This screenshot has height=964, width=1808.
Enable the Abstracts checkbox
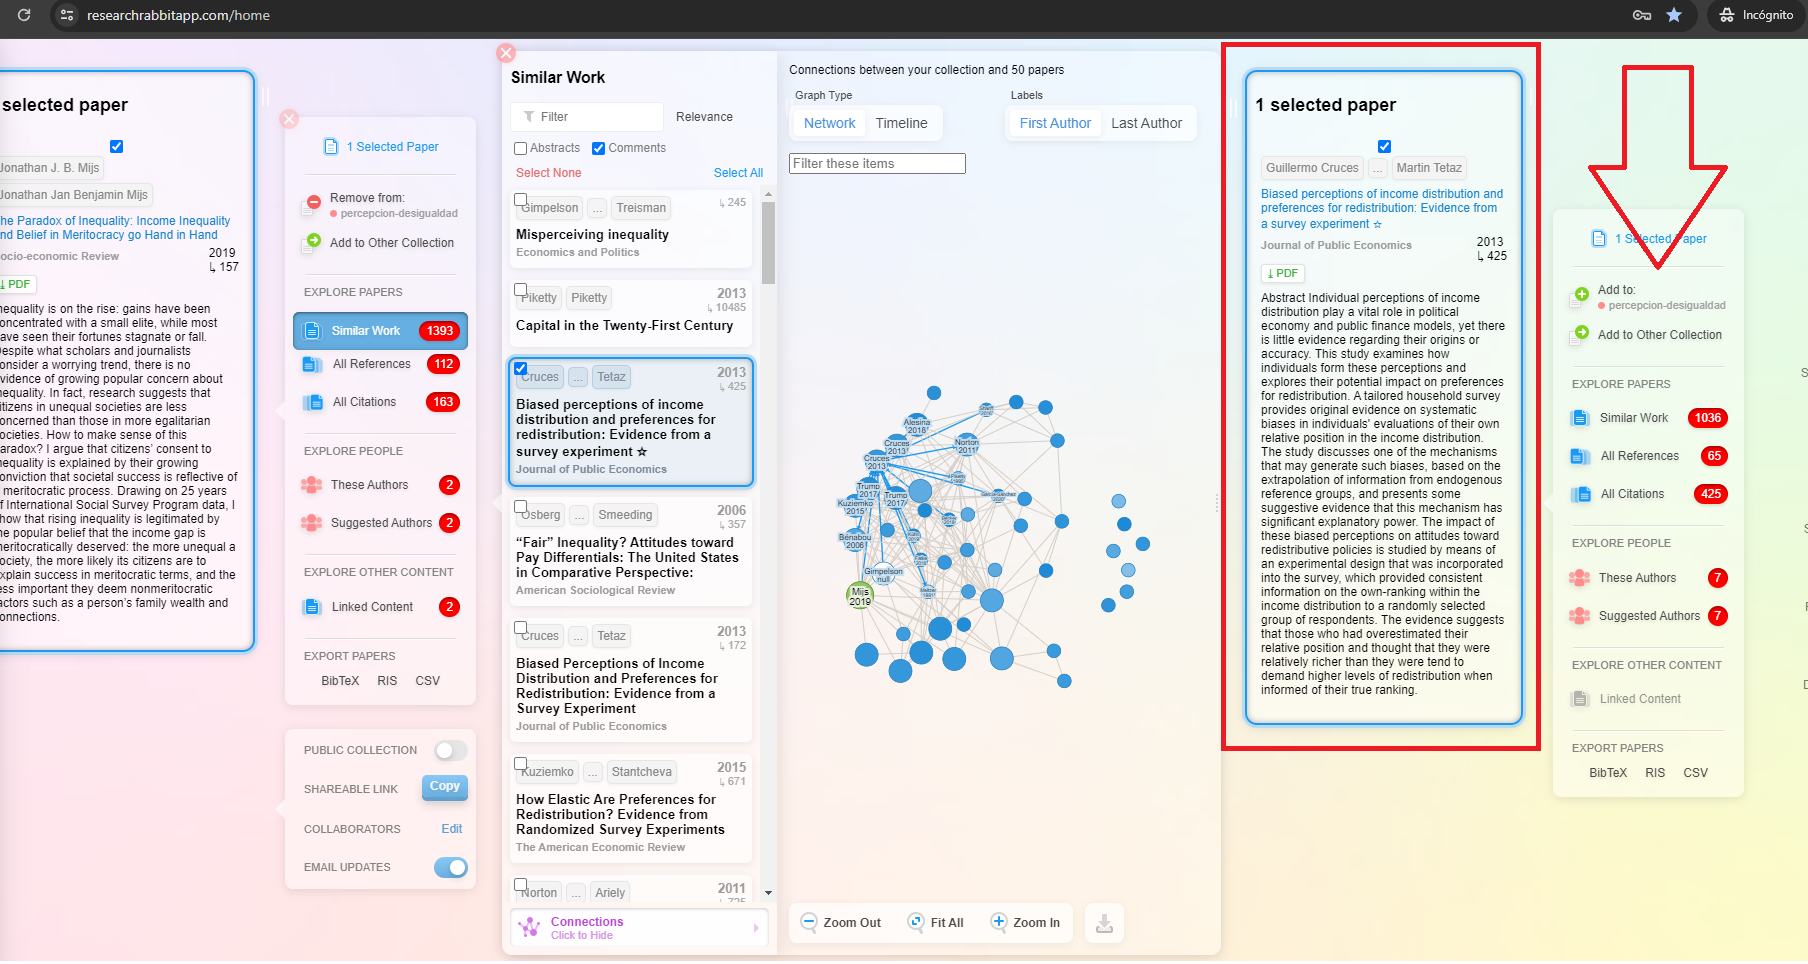[x=521, y=148]
